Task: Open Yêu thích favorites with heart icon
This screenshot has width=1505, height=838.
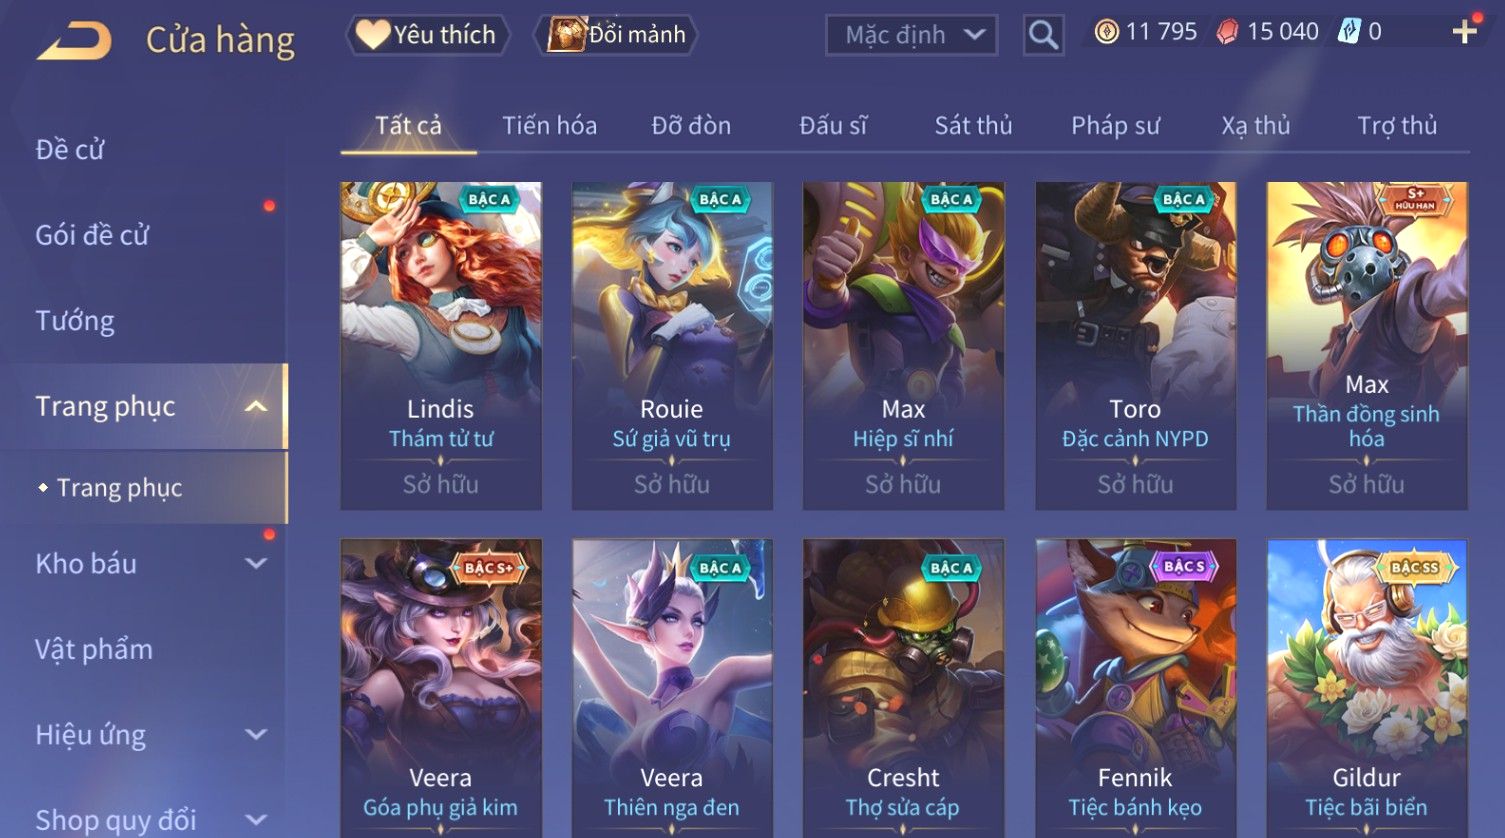Action: pyautogui.click(x=427, y=35)
